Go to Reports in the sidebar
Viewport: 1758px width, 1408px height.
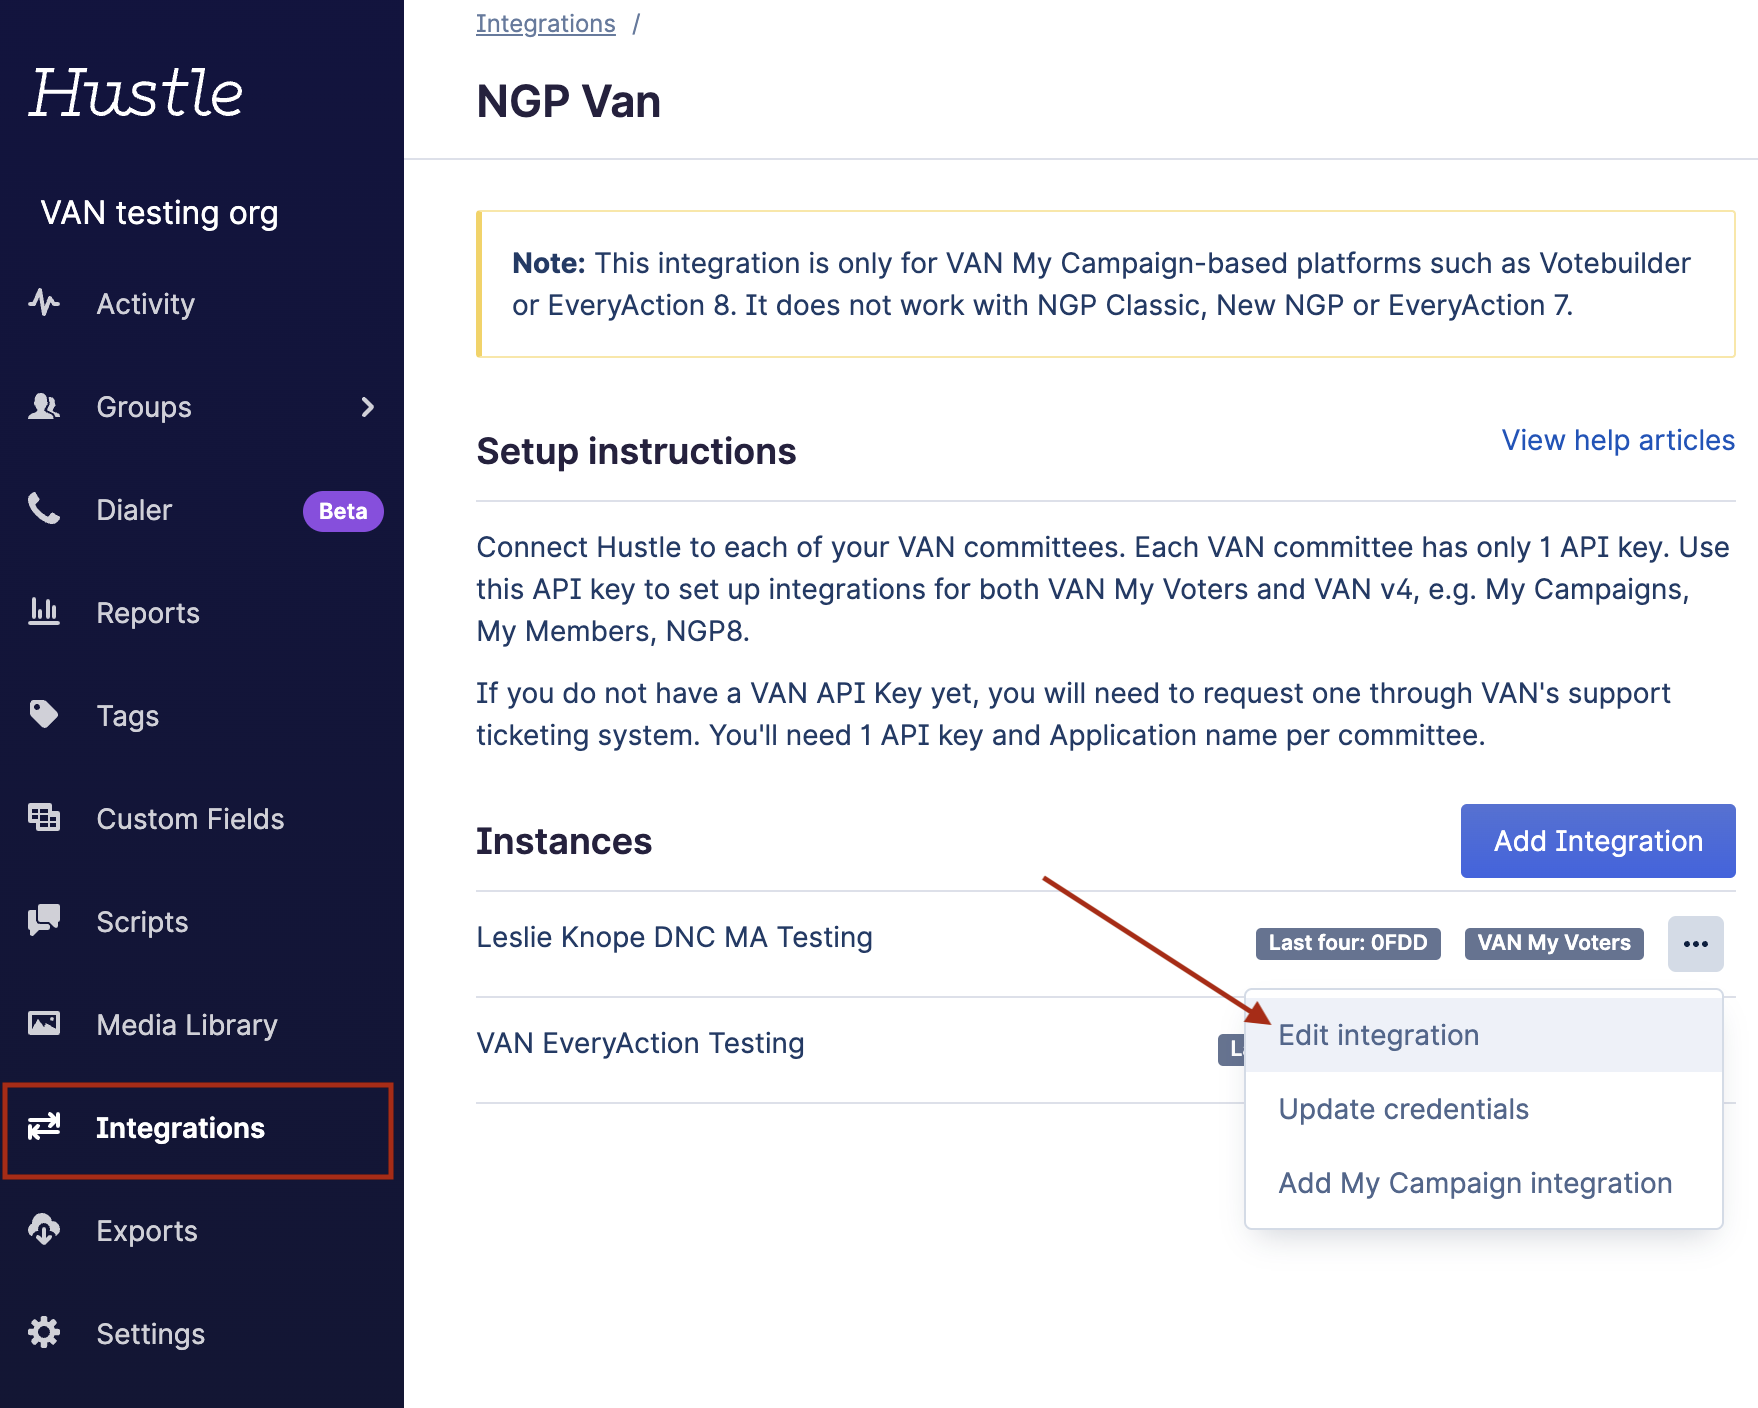tap(148, 613)
